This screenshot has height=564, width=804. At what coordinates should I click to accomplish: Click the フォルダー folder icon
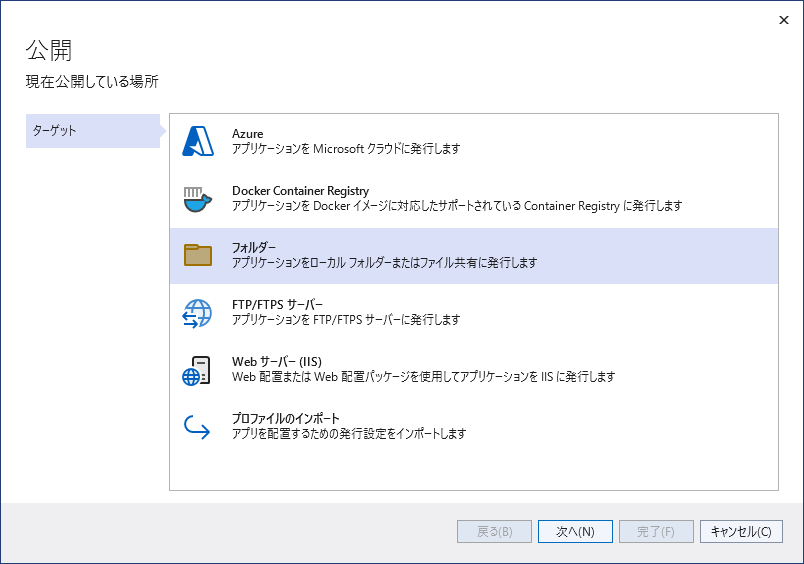(198, 255)
